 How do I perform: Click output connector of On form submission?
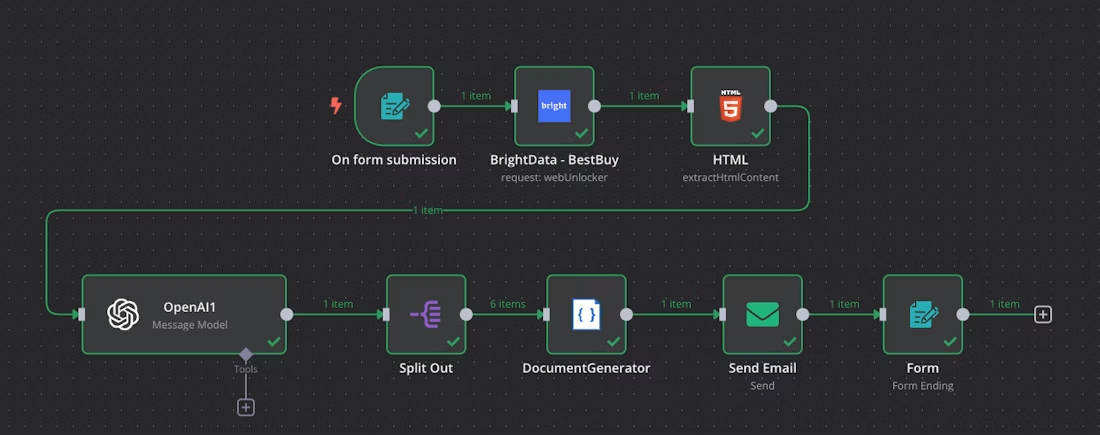point(434,106)
